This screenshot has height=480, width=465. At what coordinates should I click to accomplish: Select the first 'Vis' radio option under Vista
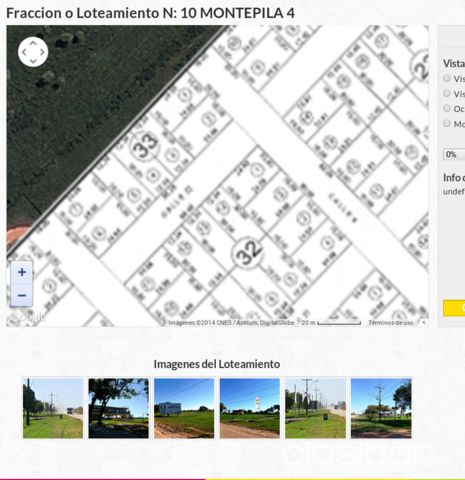(x=447, y=78)
